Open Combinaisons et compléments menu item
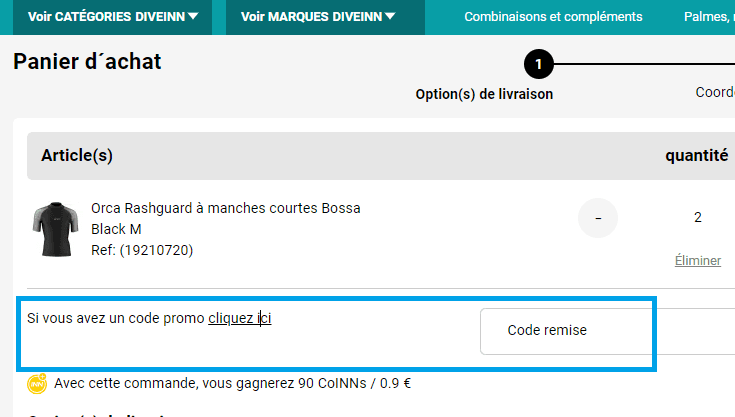Screen dimensions: 735x417 click(x=553, y=17)
